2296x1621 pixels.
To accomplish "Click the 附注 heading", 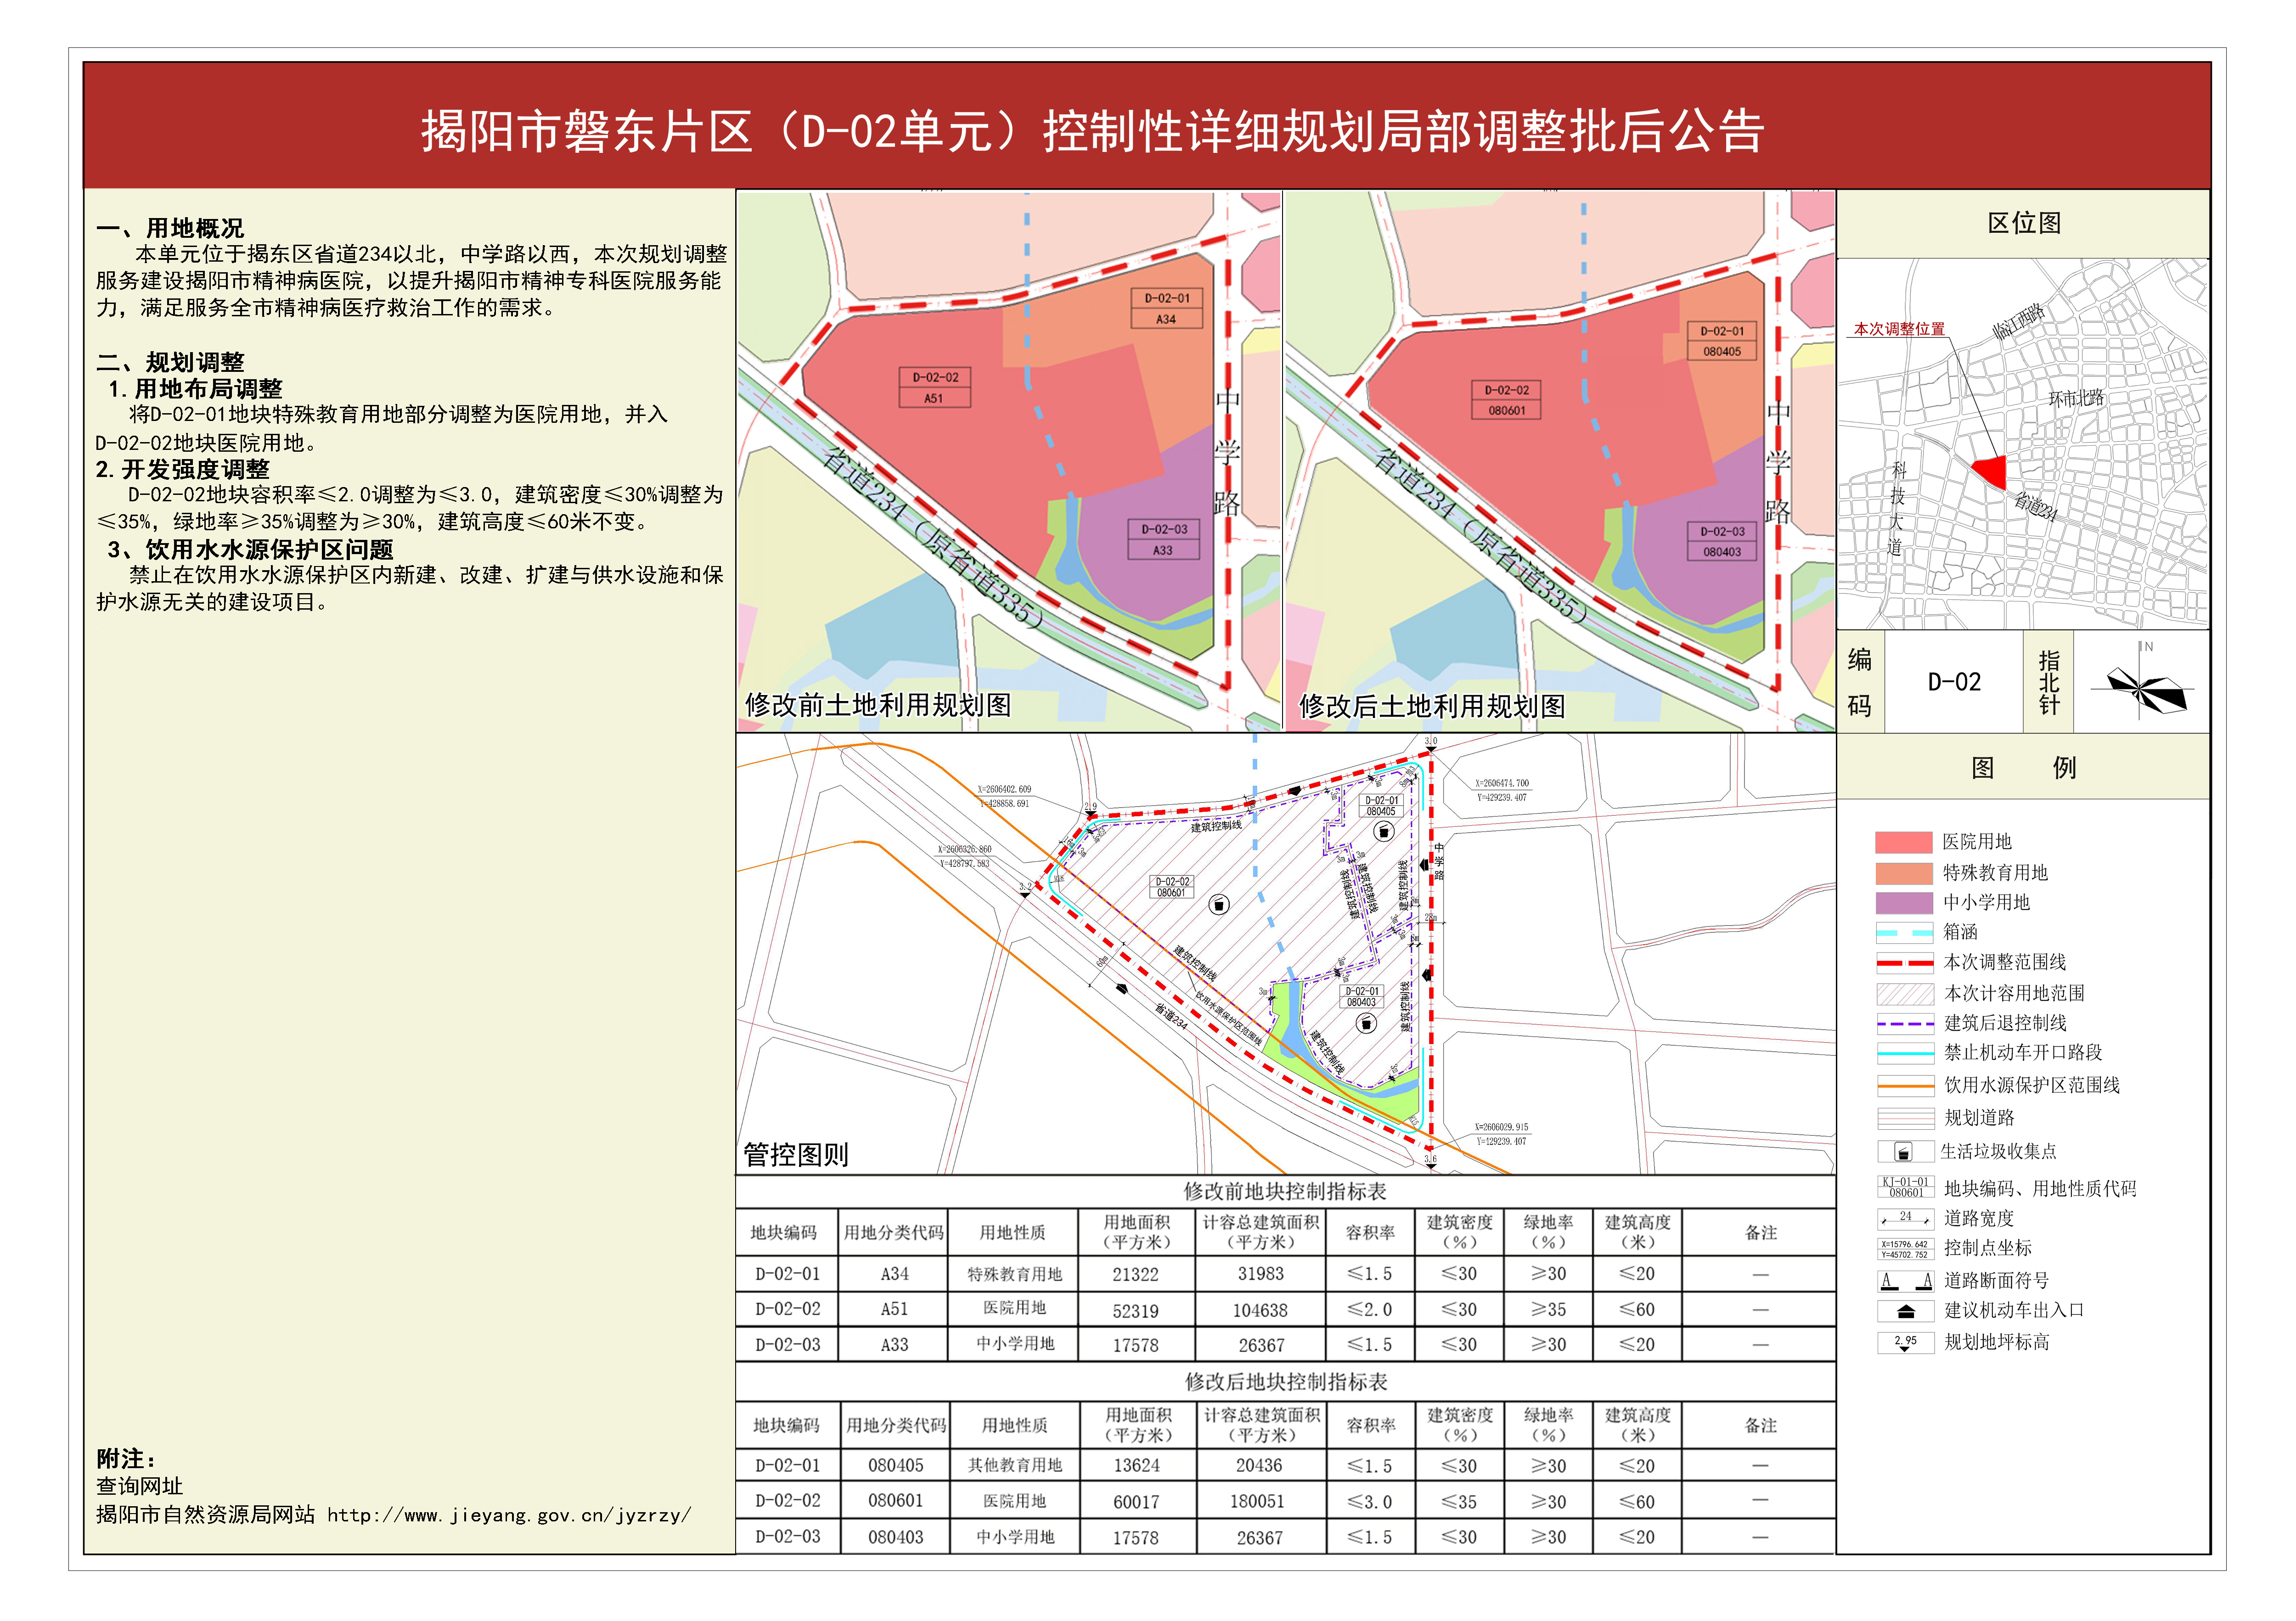I will [x=126, y=1459].
